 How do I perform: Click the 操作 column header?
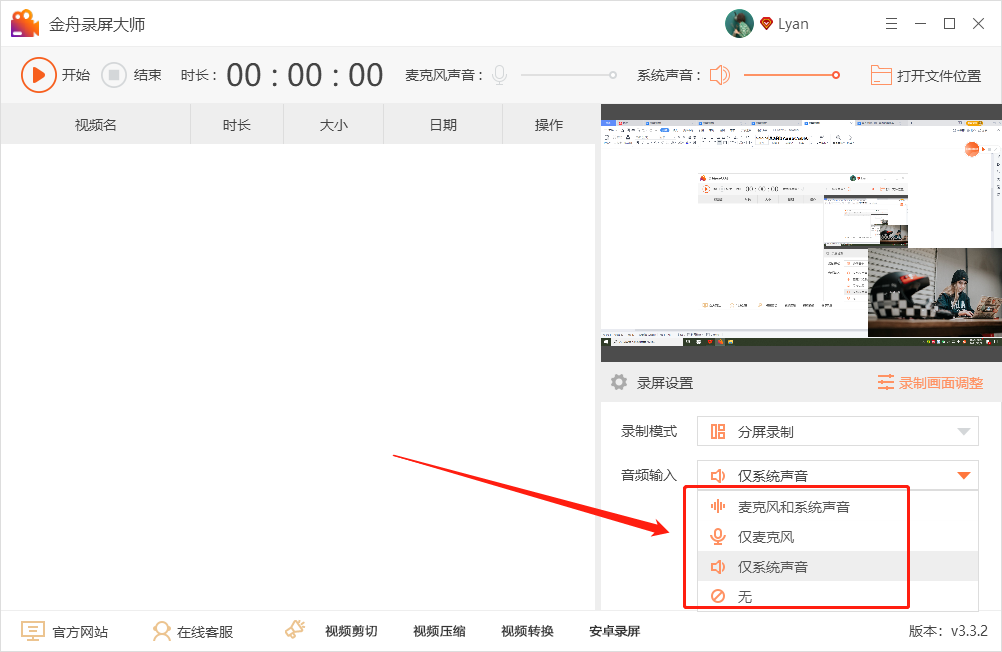click(x=549, y=125)
